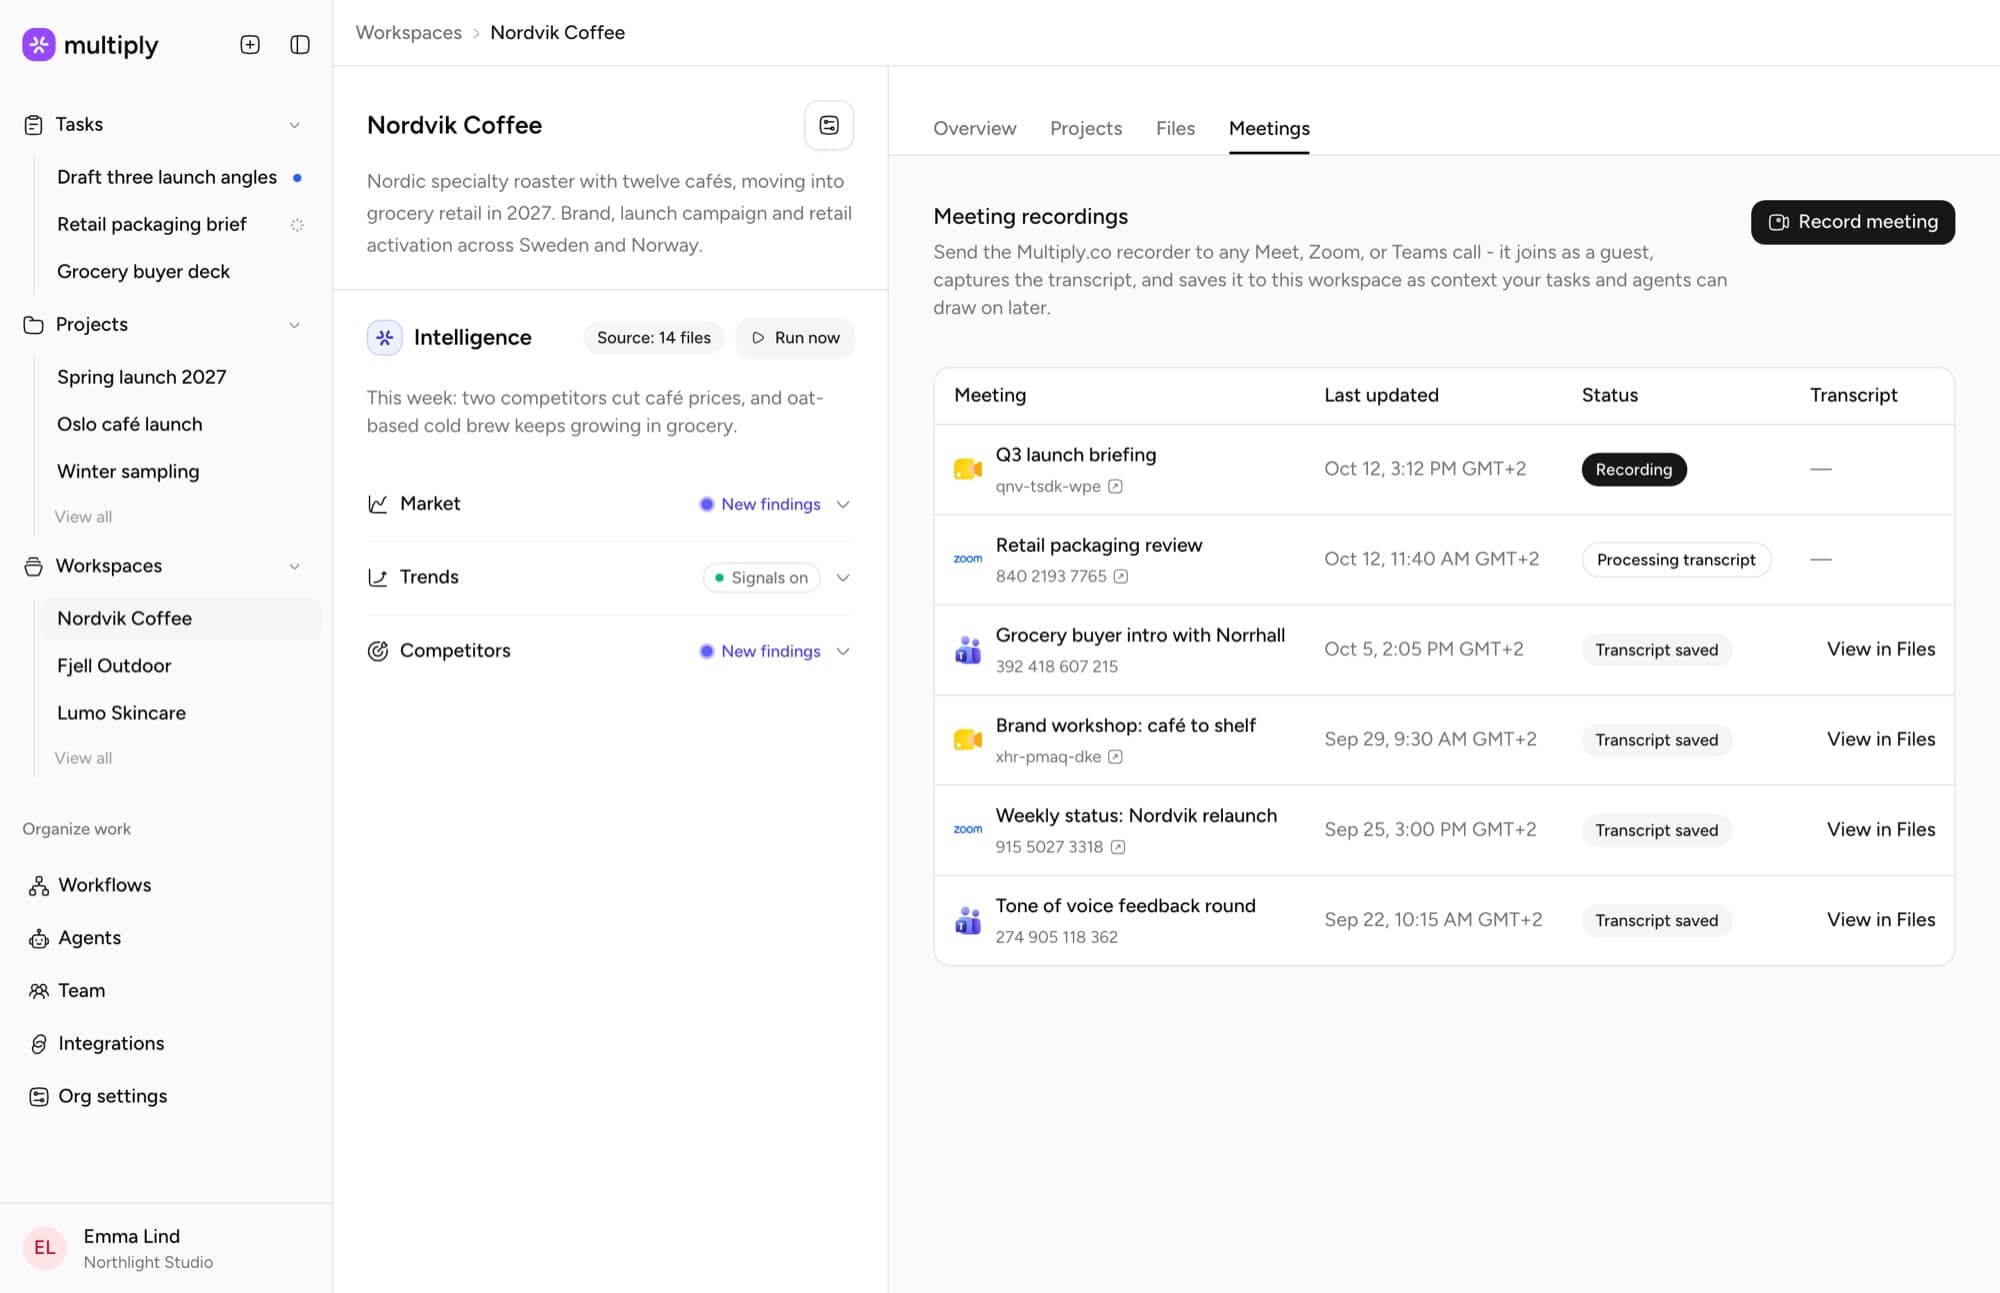Click the Intelligence sparkle icon
The height and width of the screenshot is (1293, 2000).
[384, 338]
